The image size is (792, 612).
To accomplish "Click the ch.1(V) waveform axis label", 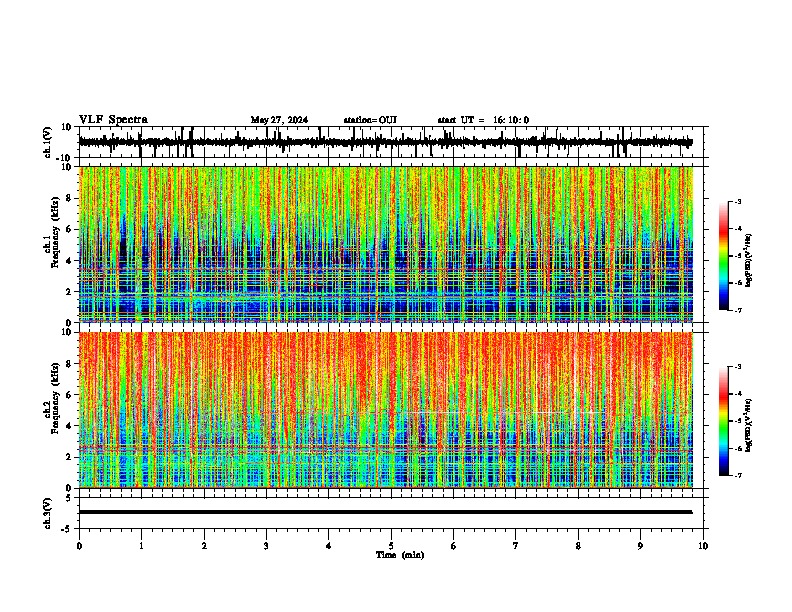I will [x=48, y=142].
